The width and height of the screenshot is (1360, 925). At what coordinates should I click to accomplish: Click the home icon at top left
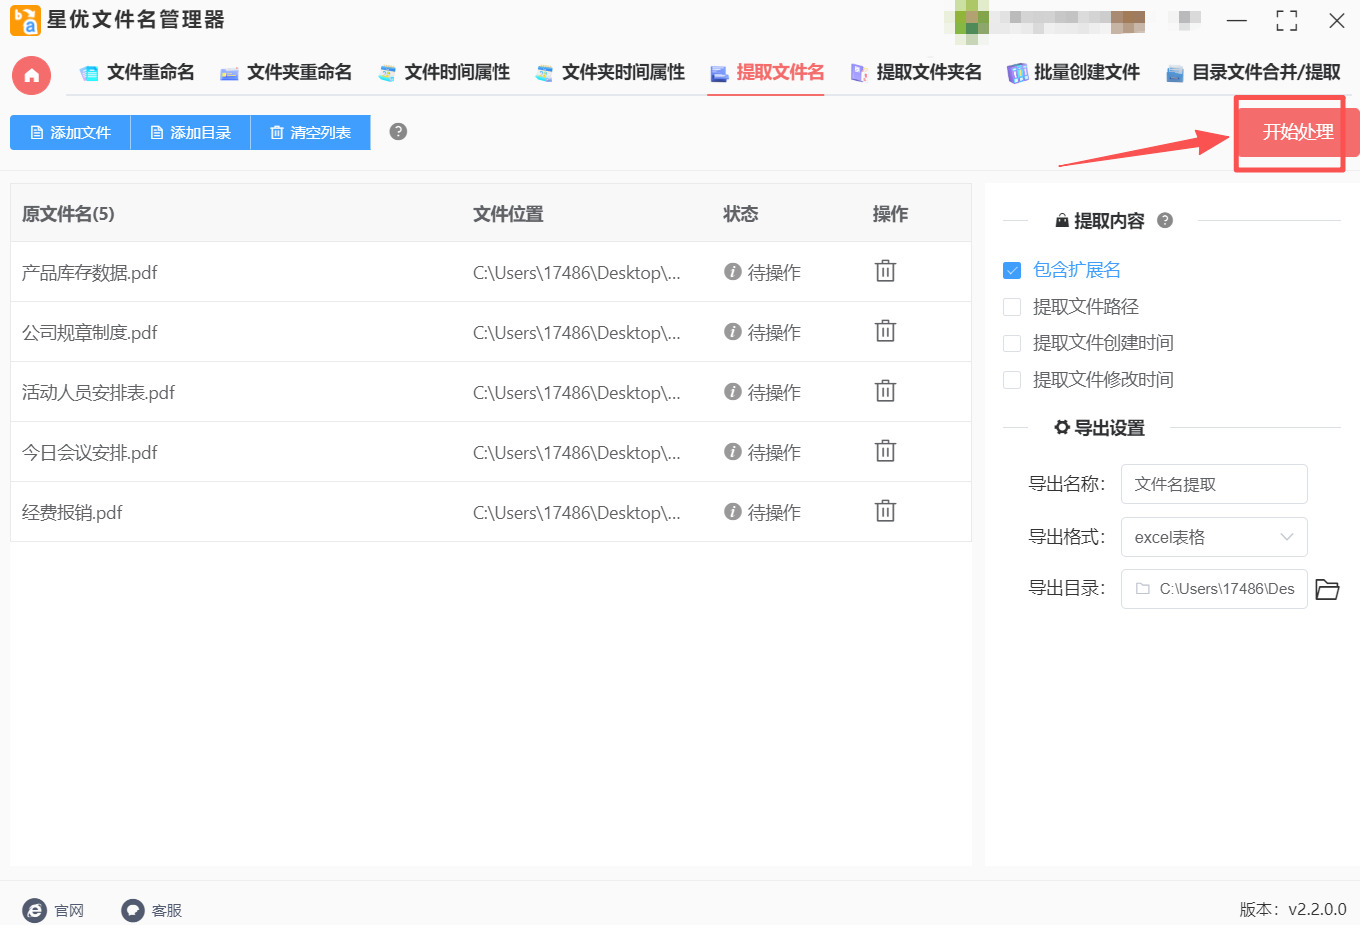pyautogui.click(x=31, y=75)
